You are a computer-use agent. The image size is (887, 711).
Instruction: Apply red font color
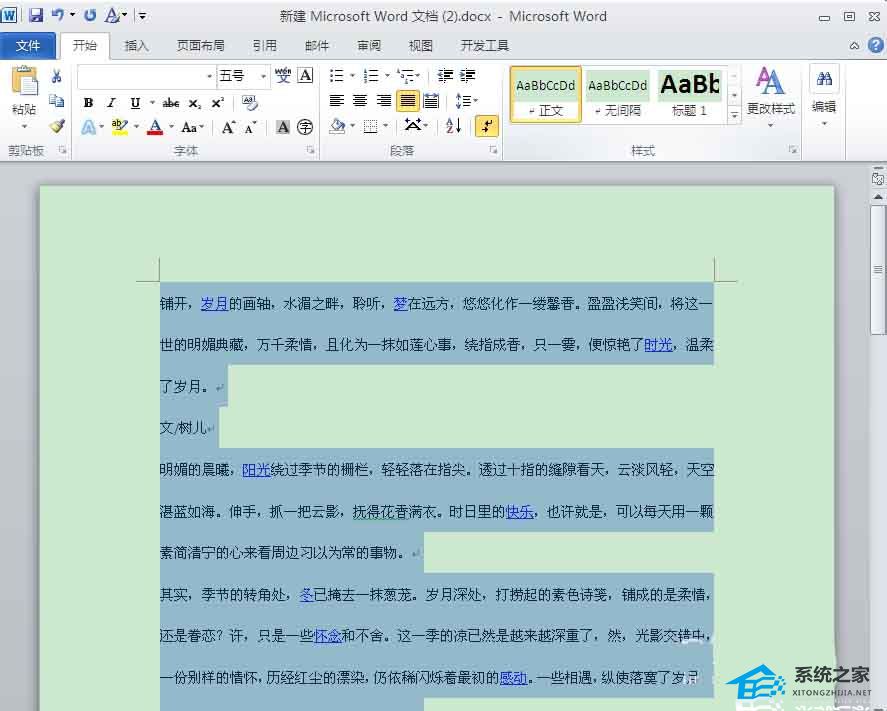(x=154, y=127)
